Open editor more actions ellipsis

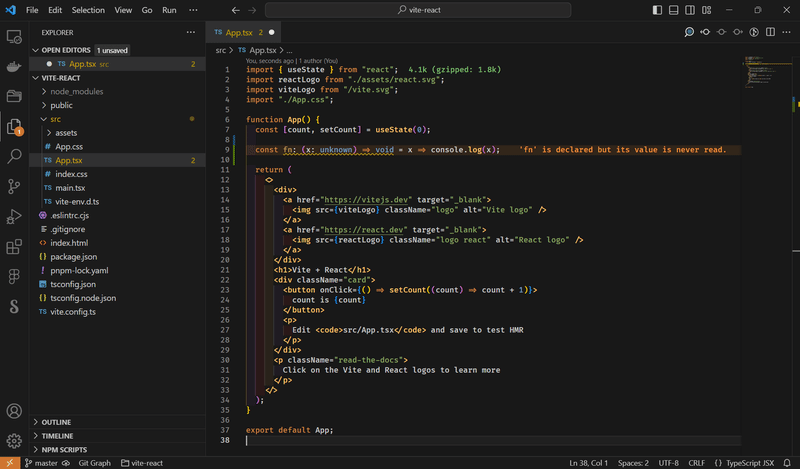(786, 32)
